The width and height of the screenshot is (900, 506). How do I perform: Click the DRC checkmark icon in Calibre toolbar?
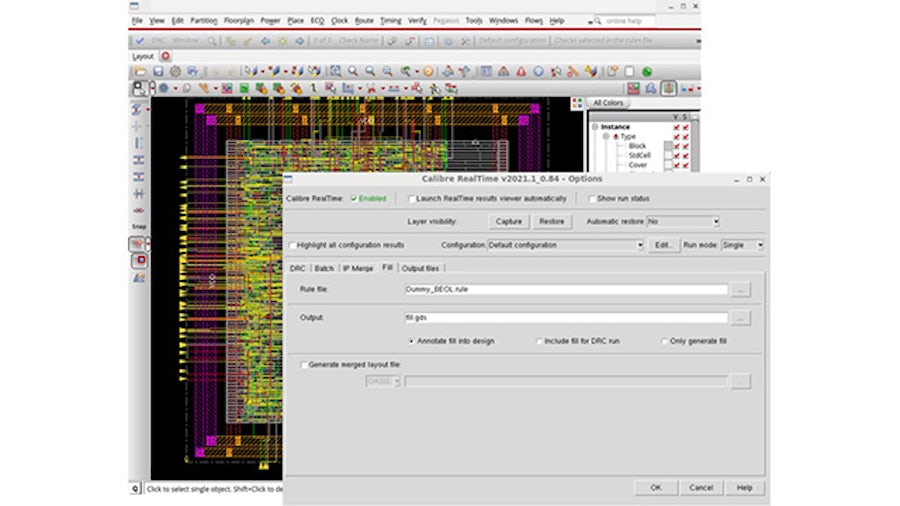tap(140, 41)
